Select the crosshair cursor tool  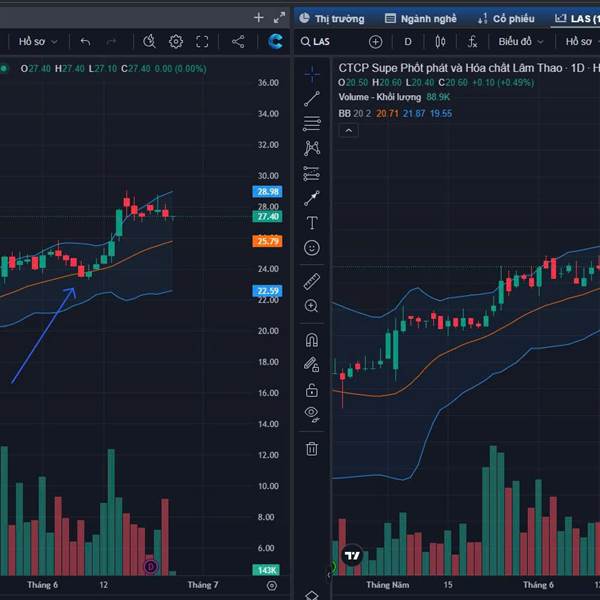pos(312,73)
